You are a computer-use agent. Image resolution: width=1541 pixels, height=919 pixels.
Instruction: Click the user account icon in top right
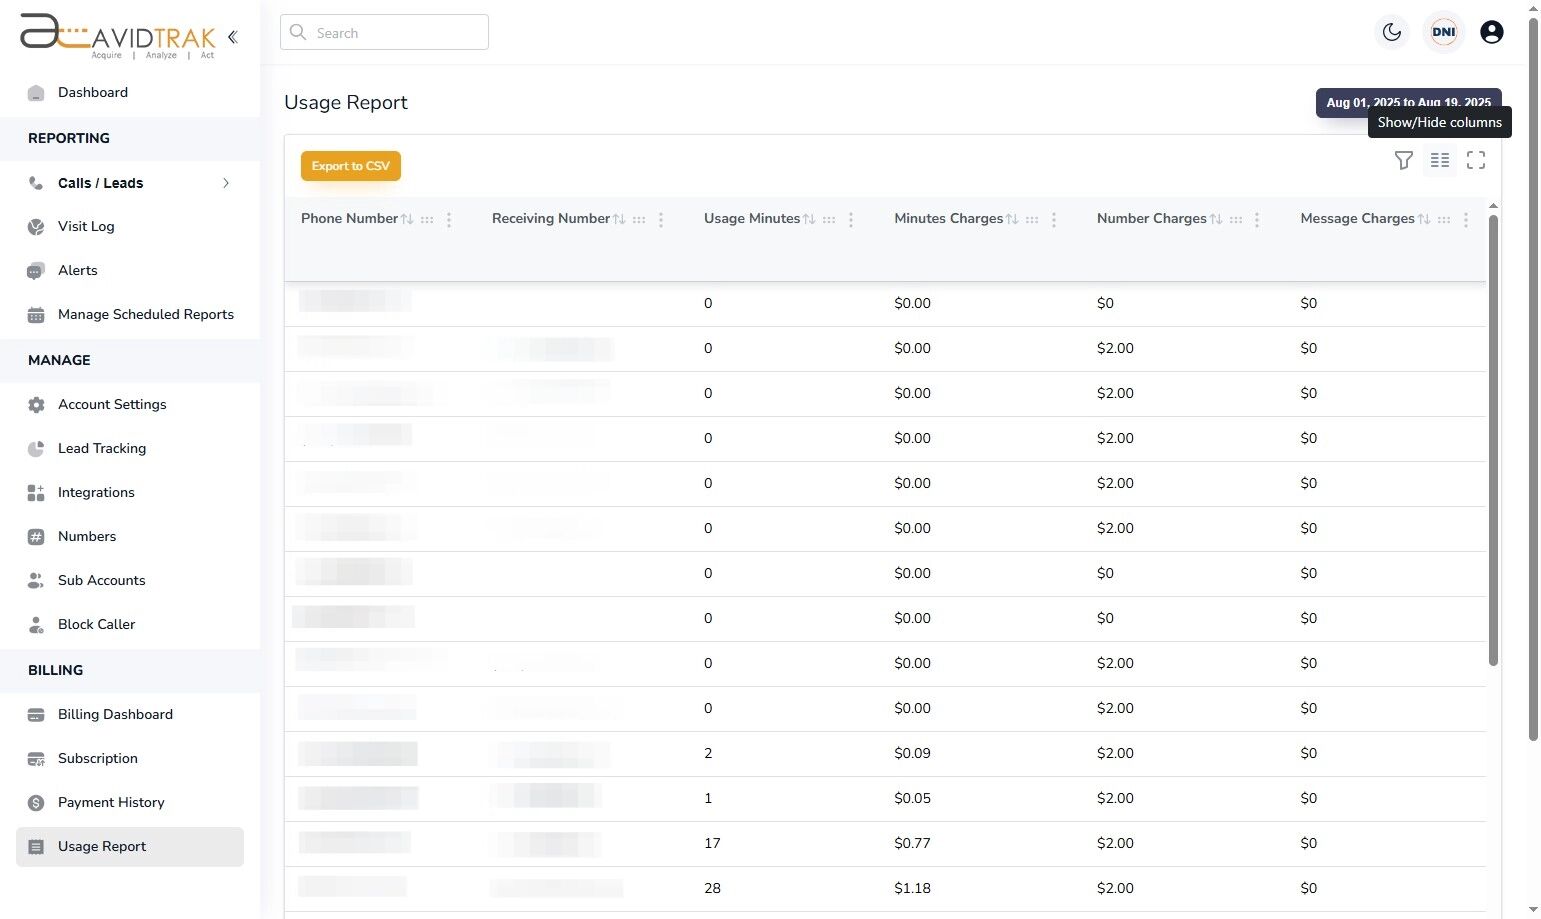[1491, 31]
